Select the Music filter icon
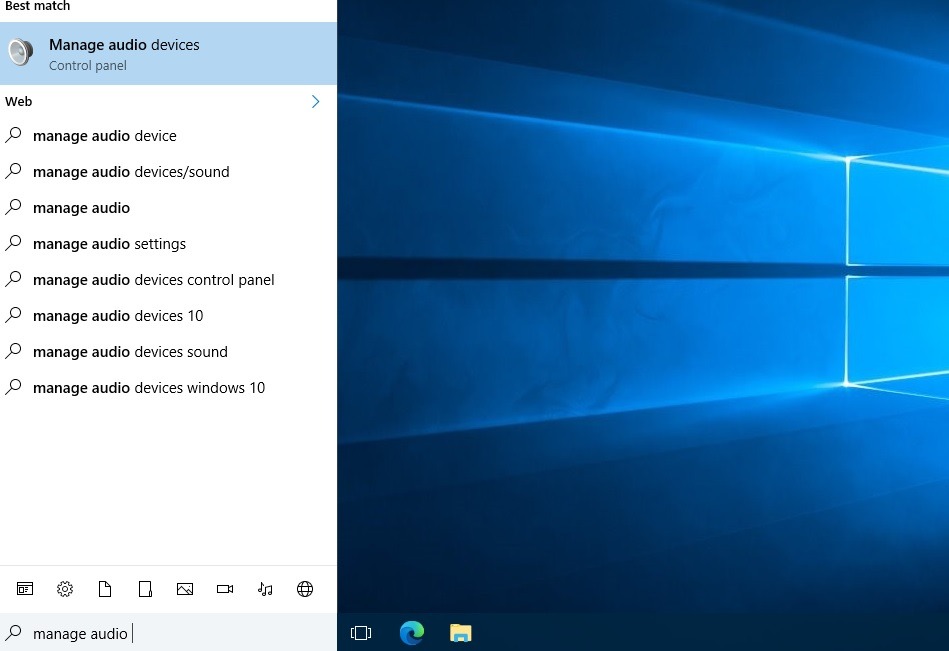The height and width of the screenshot is (651, 949). pos(265,589)
